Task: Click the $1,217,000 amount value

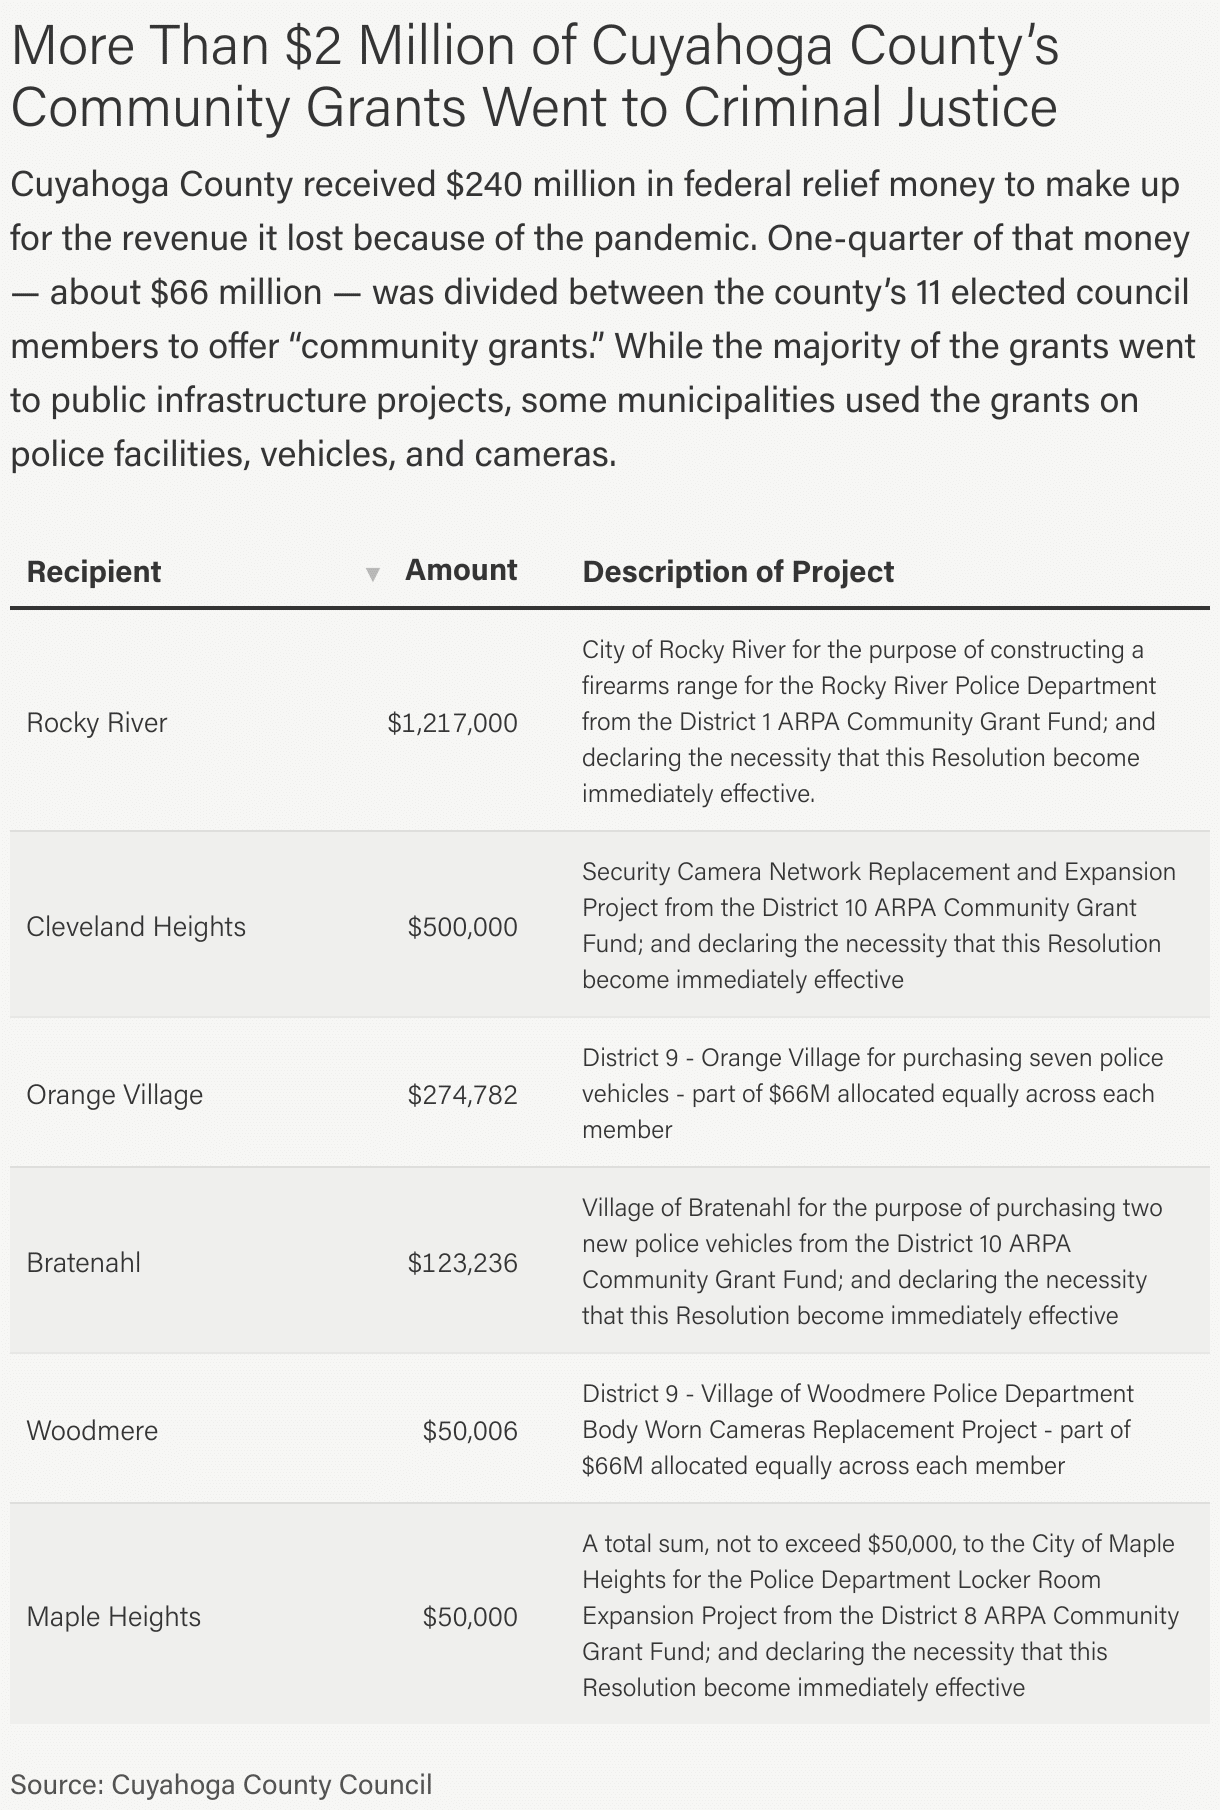Action: coord(453,723)
